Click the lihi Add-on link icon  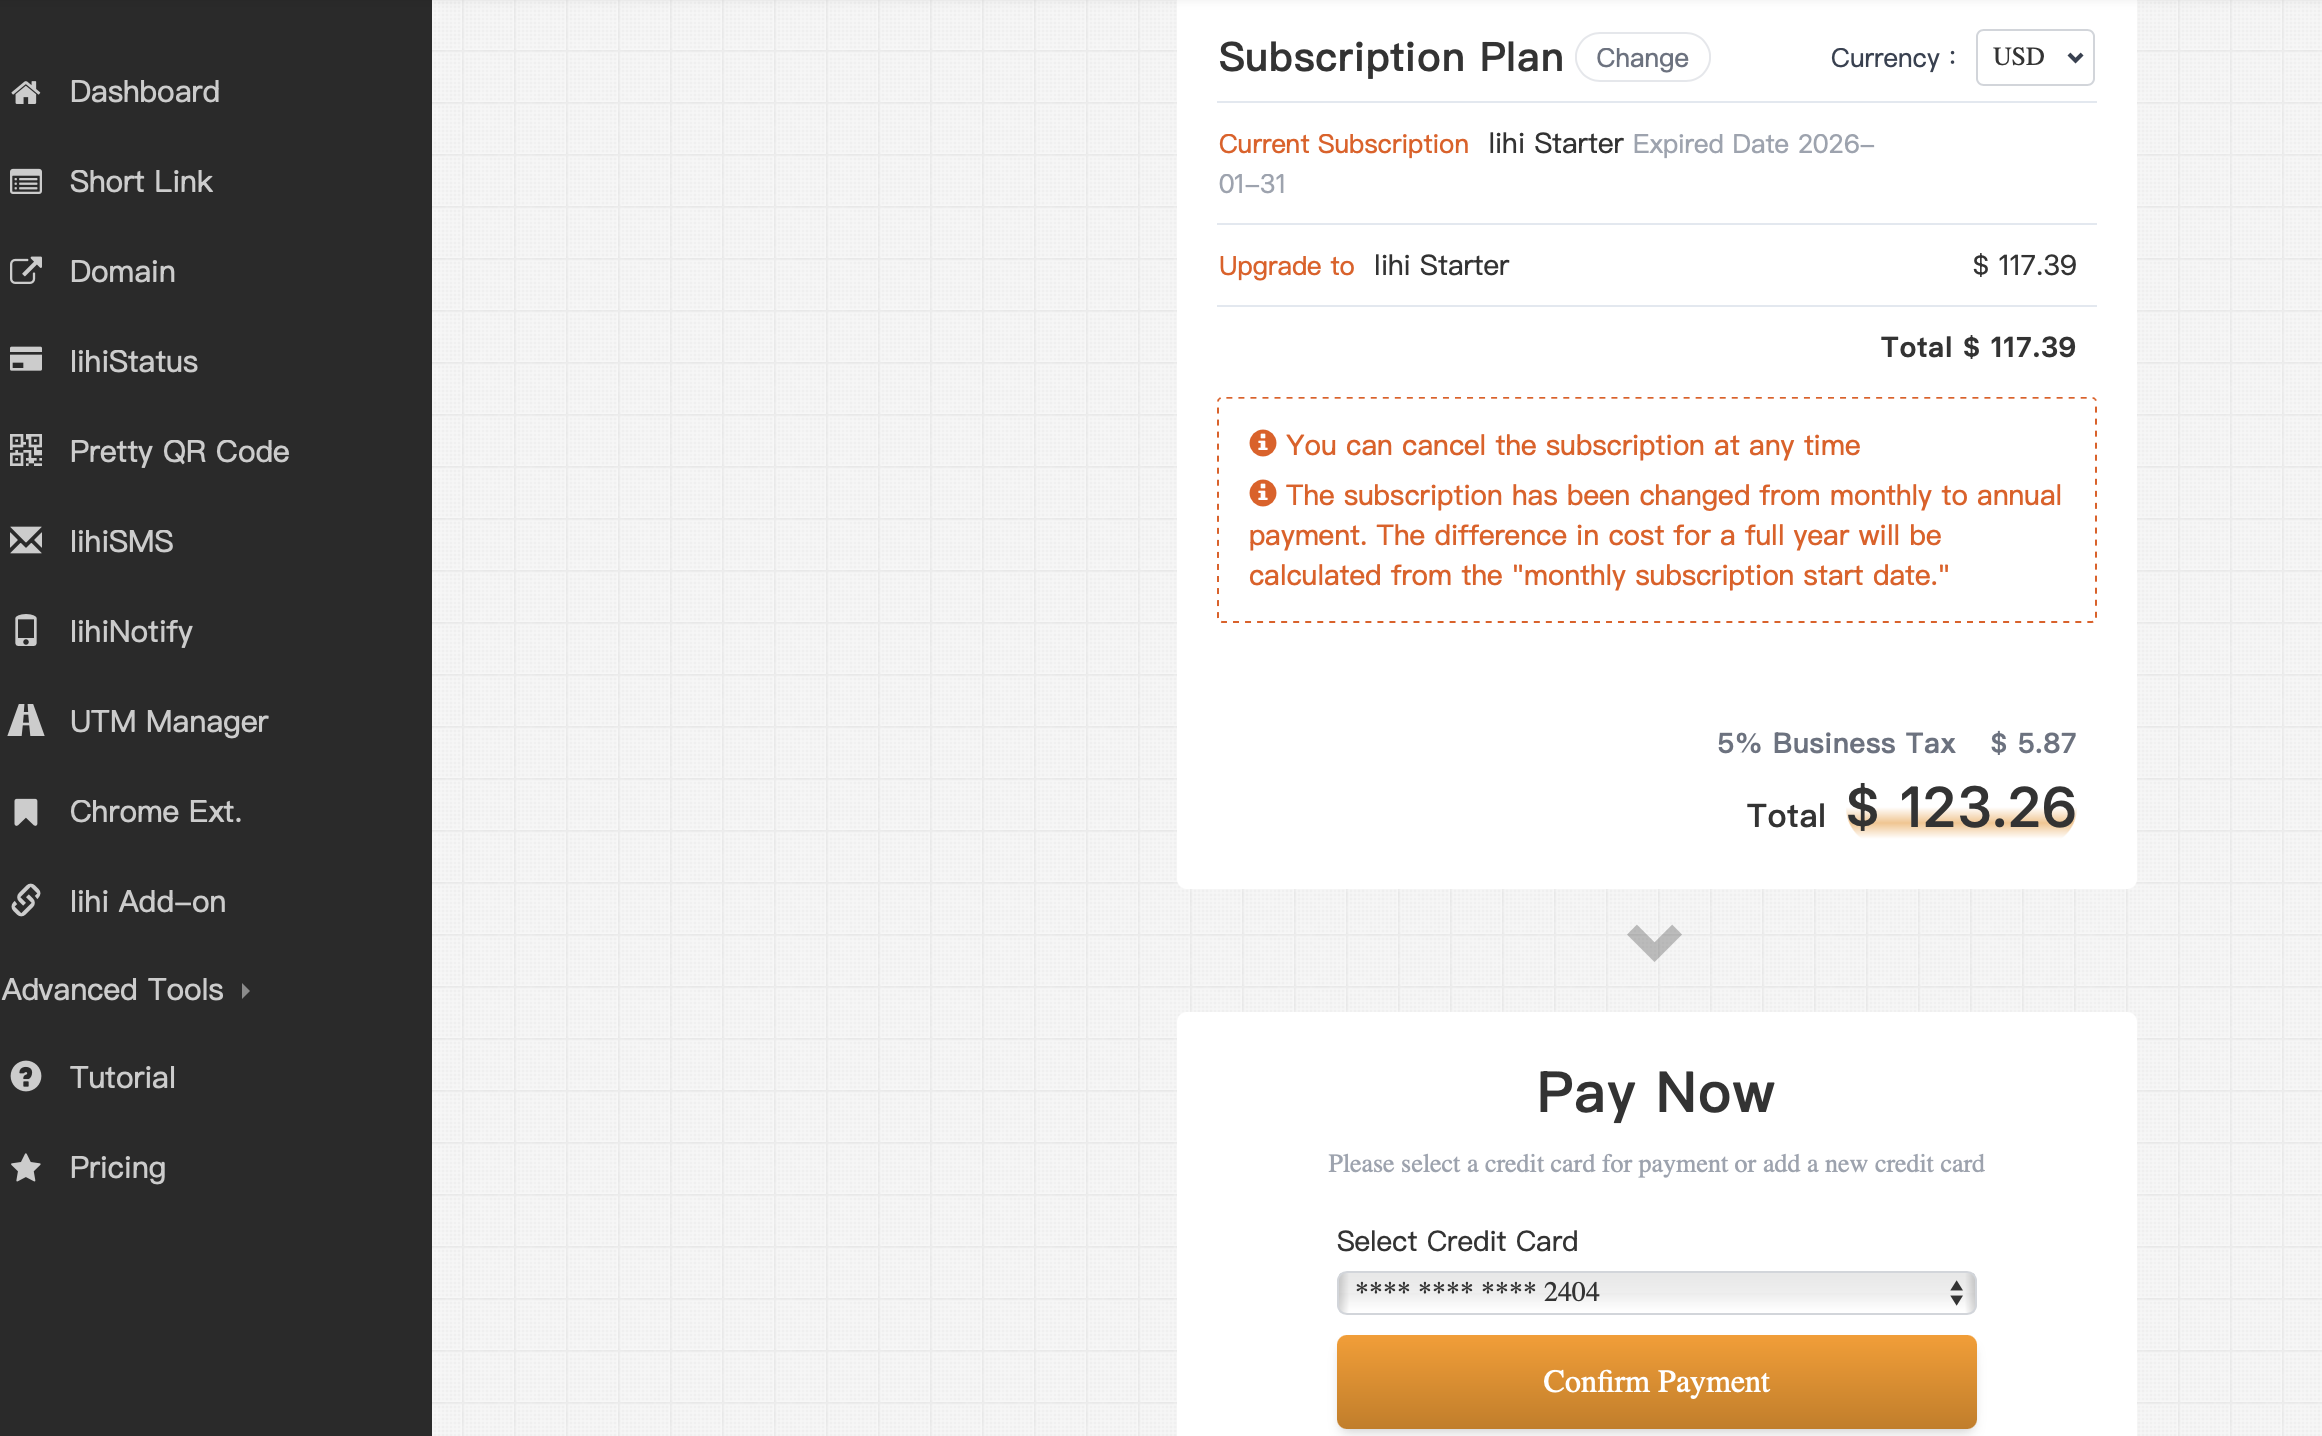pos(26,900)
